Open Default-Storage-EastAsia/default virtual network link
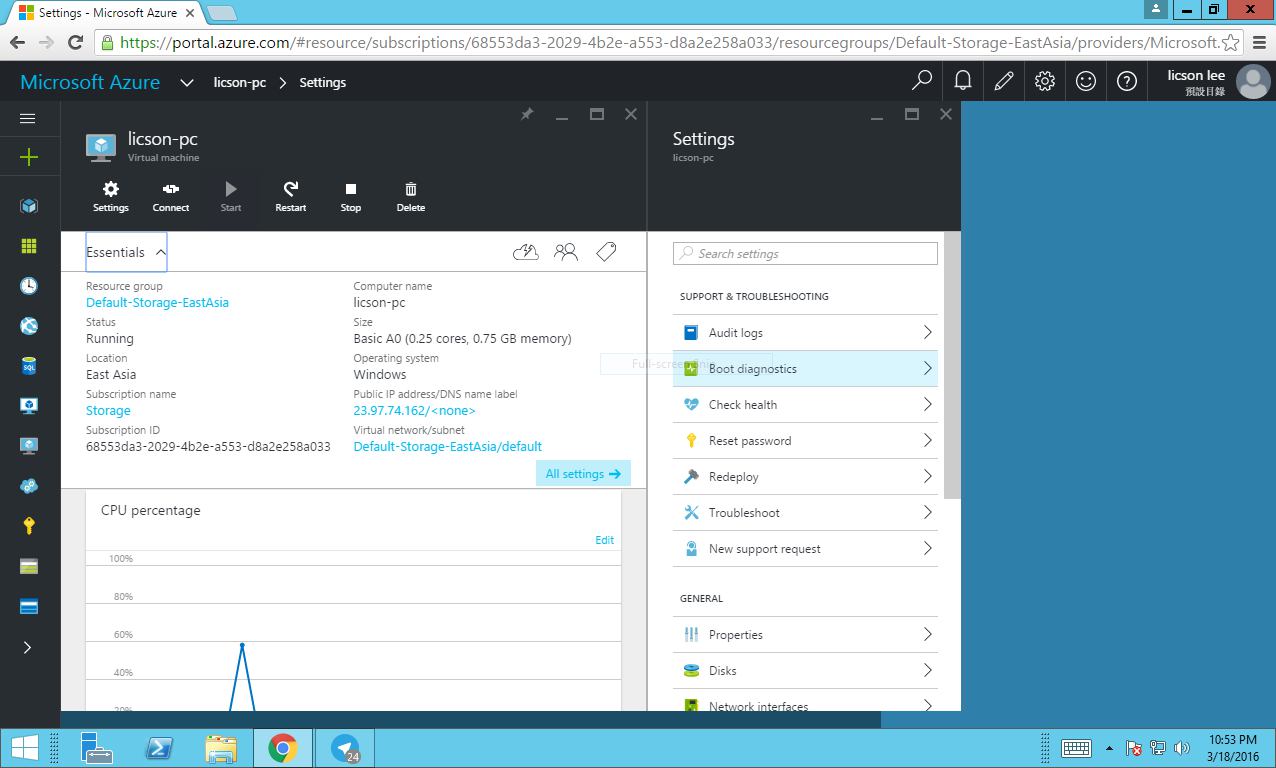The image size is (1276, 768). (x=448, y=446)
